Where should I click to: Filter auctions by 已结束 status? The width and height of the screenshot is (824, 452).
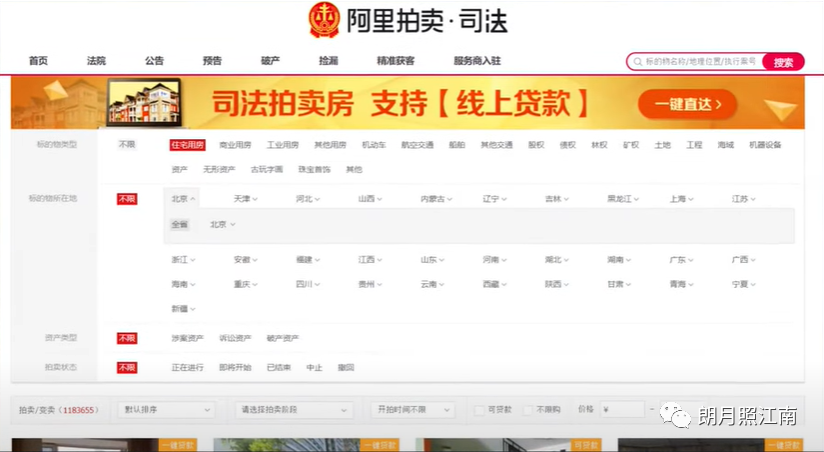(279, 367)
